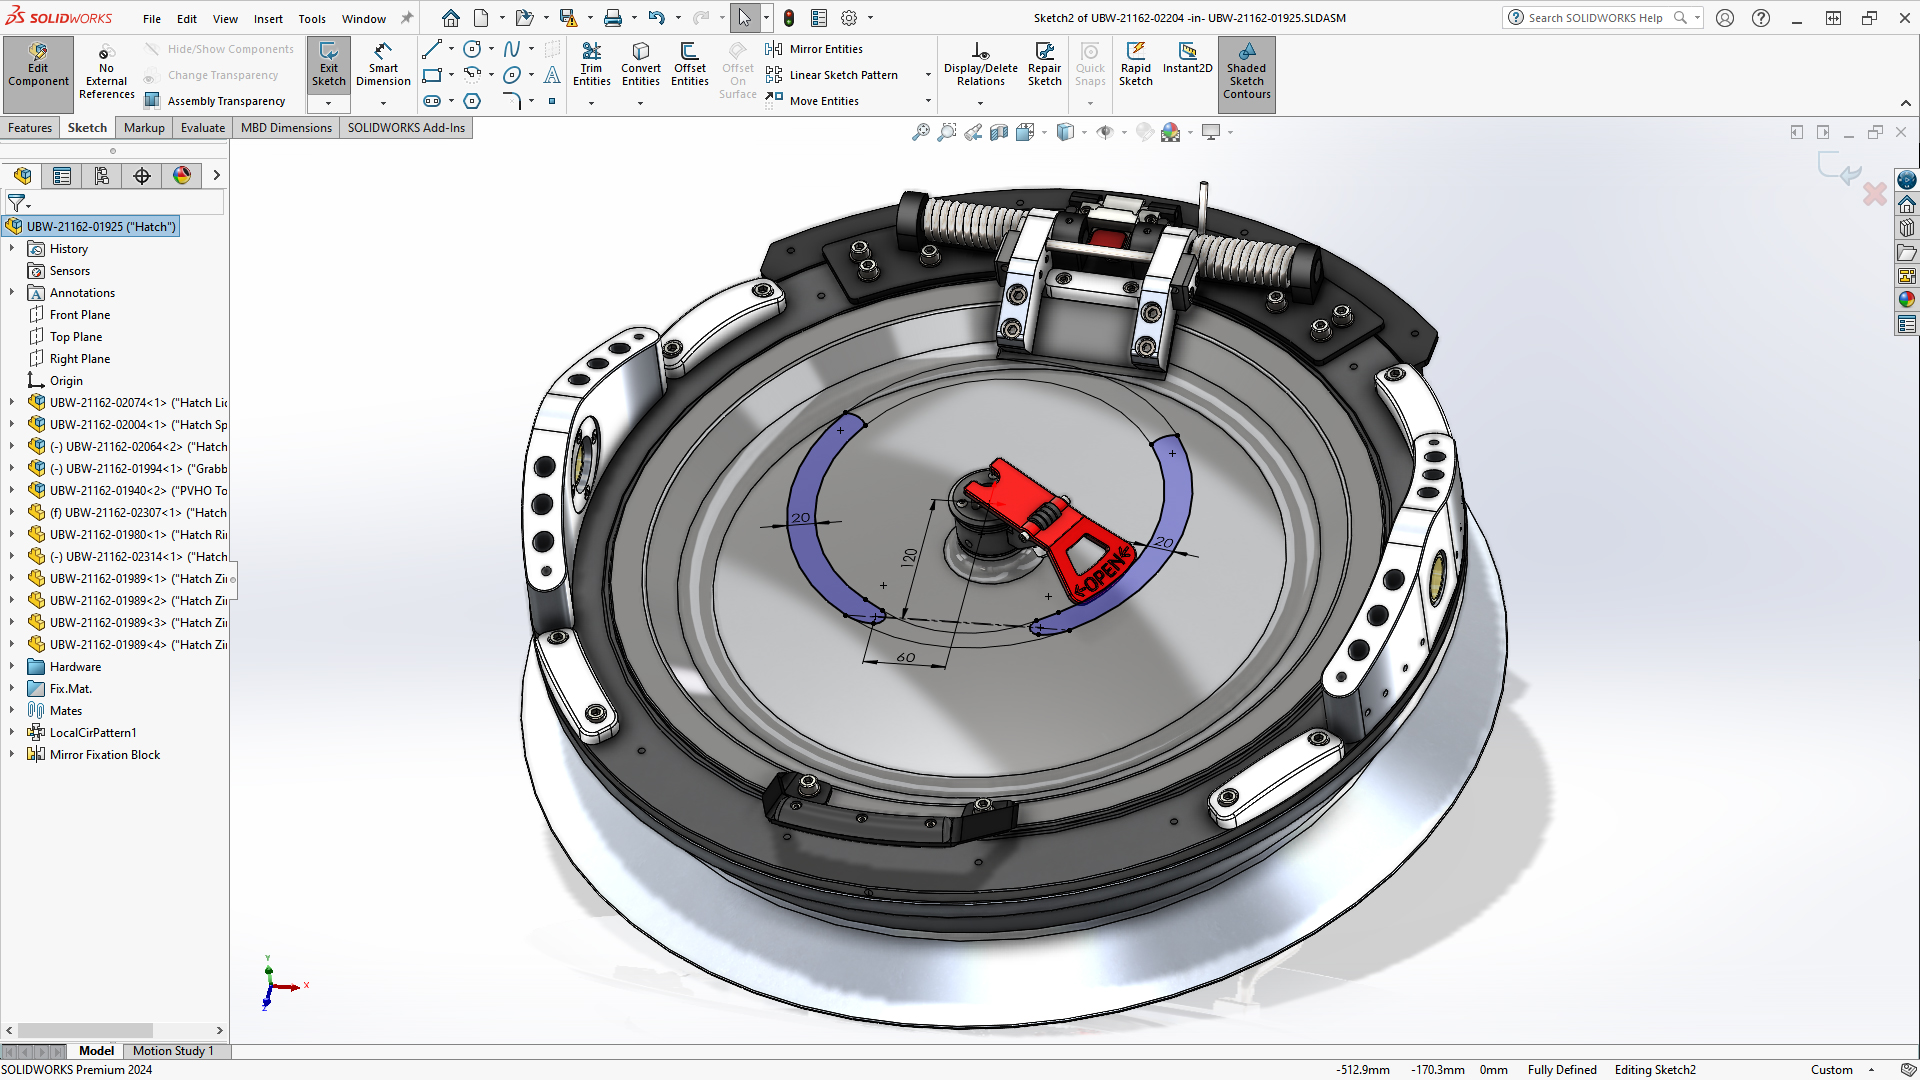Click the Rebuild traffic light icon

click(789, 18)
